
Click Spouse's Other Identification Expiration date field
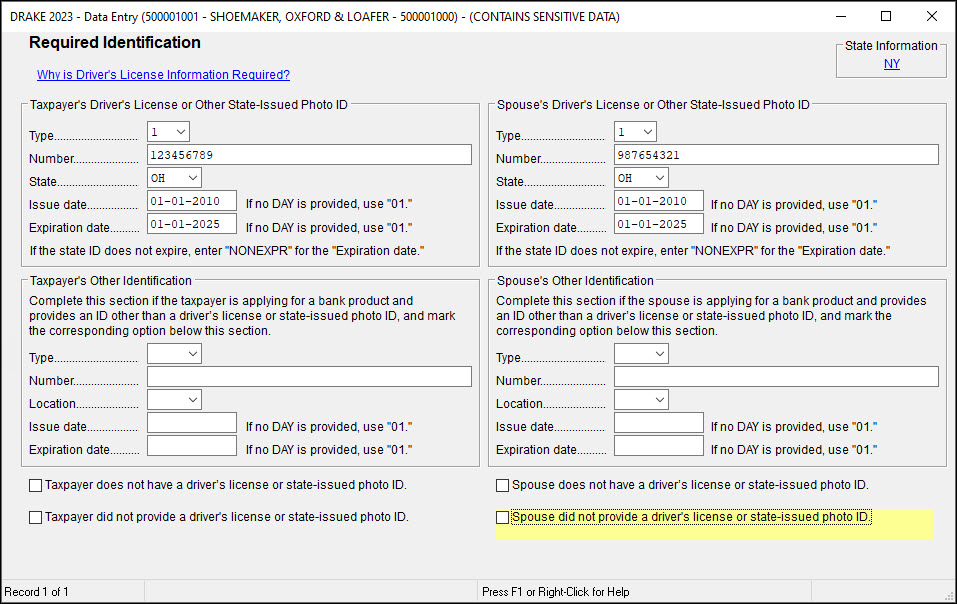coord(659,446)
